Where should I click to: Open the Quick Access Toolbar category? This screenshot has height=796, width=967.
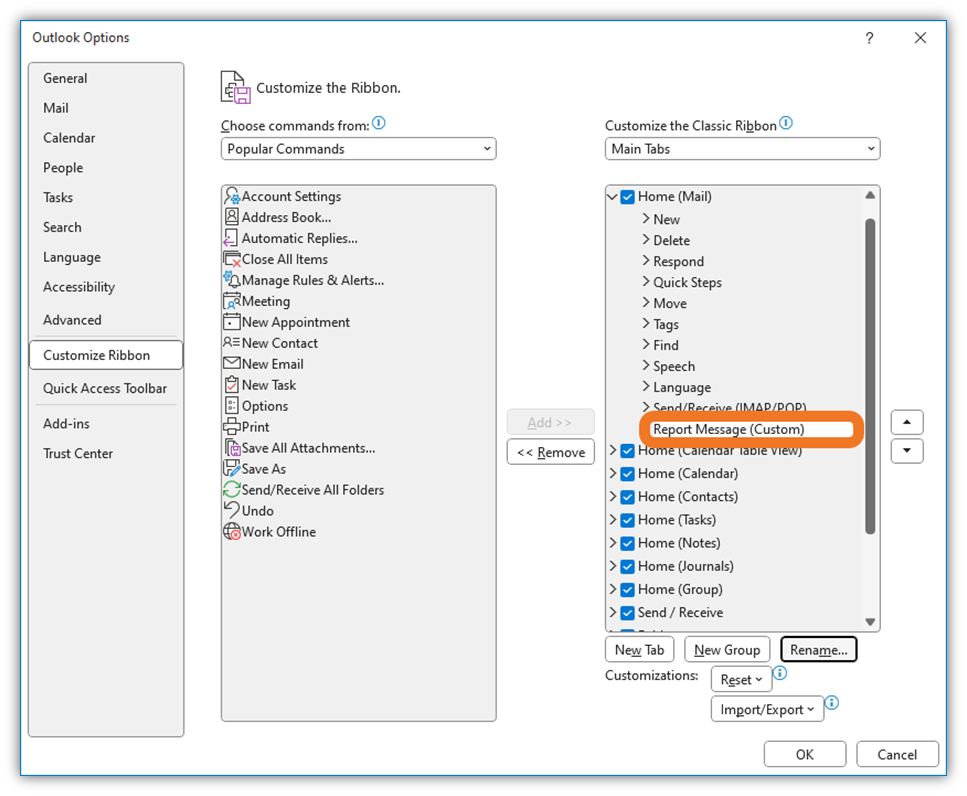point(105,388)
